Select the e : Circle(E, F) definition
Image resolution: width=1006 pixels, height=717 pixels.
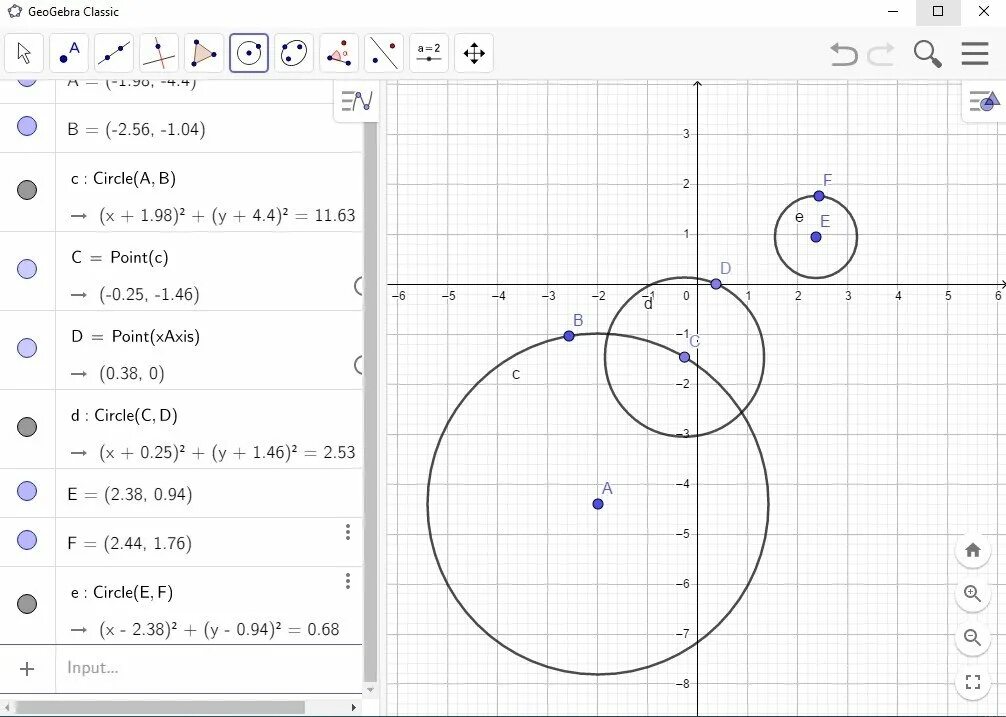[122, 593]
